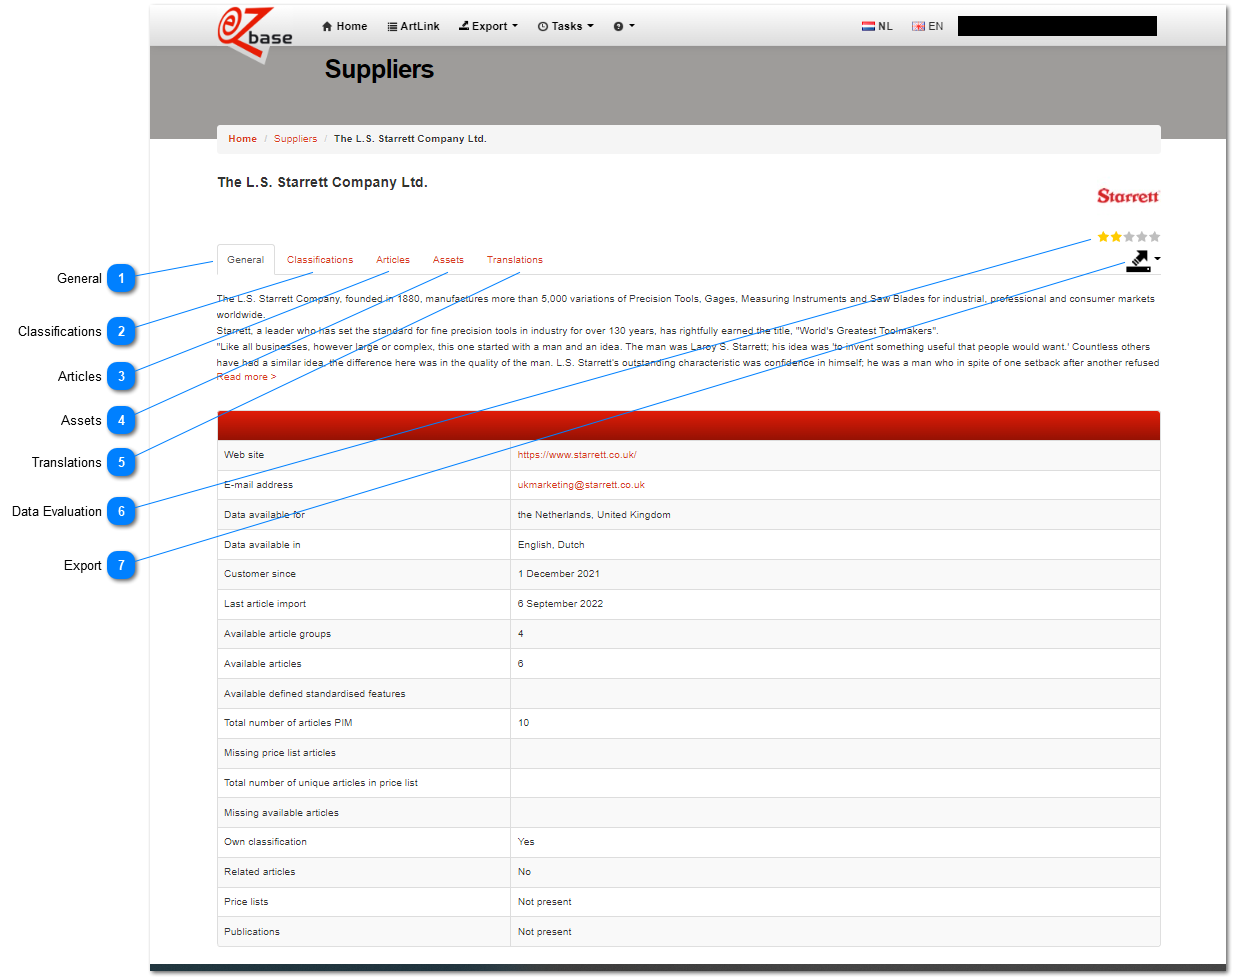
Task: Switch language to NL with the Dutch flag
Action: coord(877,26)
